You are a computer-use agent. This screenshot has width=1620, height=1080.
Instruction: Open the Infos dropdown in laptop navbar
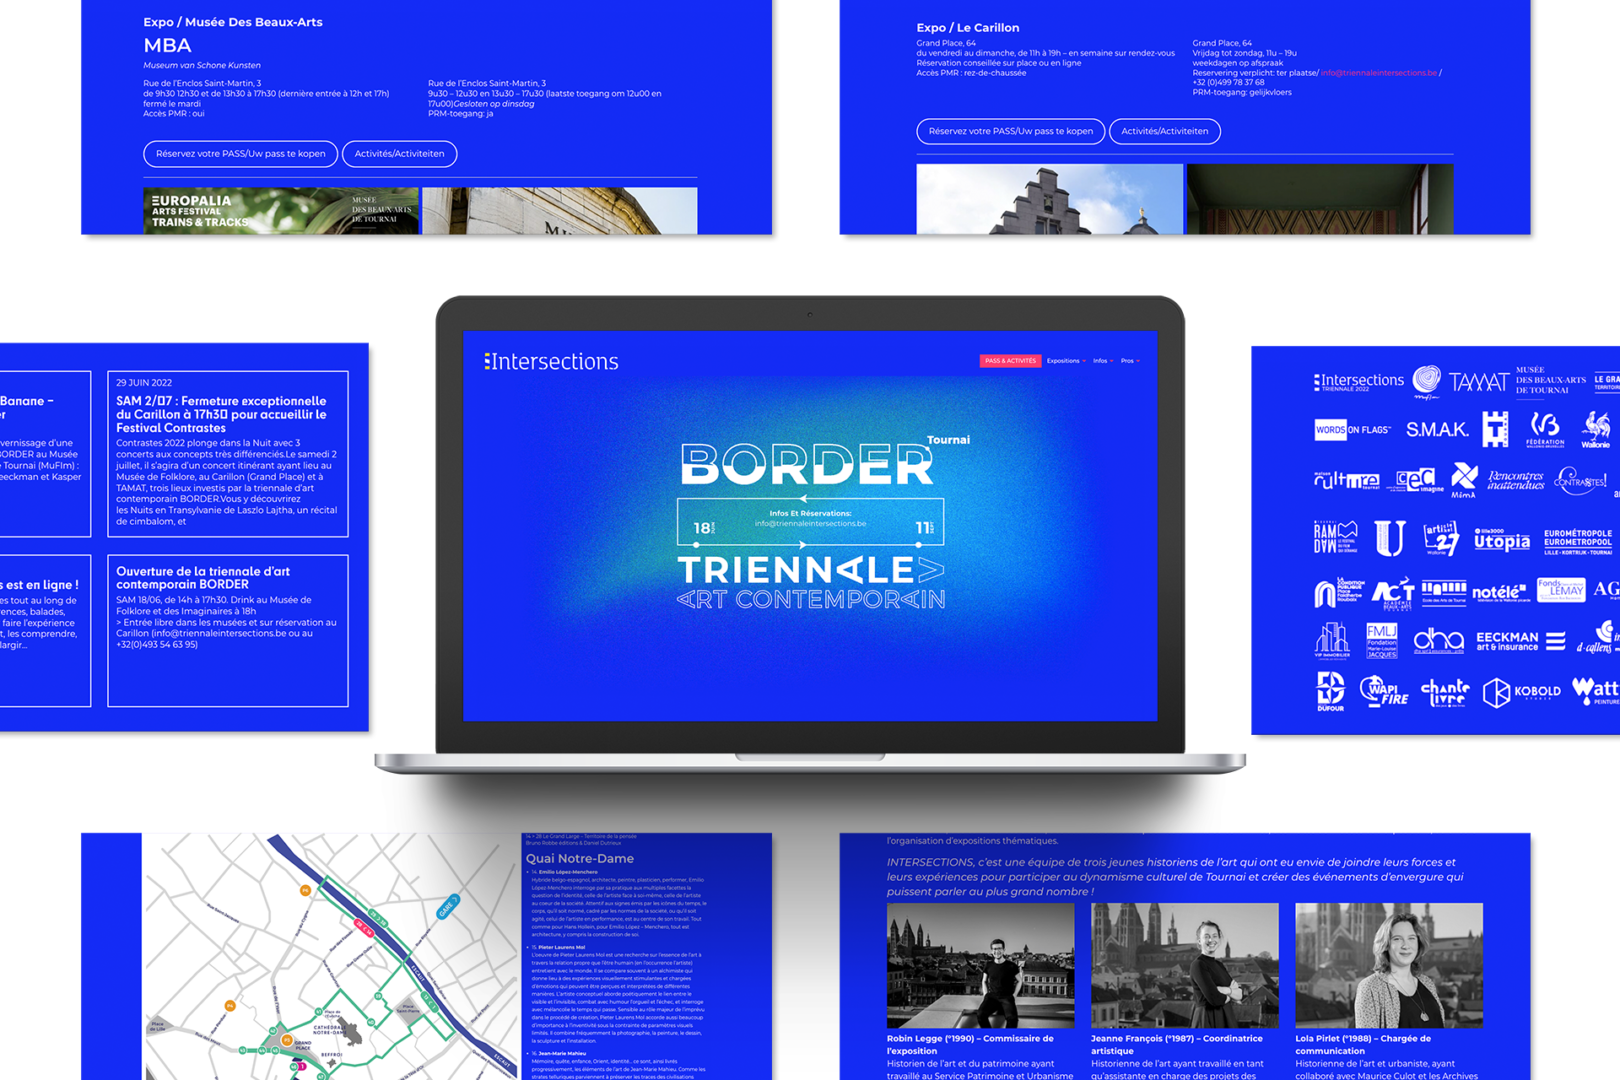[x=1102, y=361]
